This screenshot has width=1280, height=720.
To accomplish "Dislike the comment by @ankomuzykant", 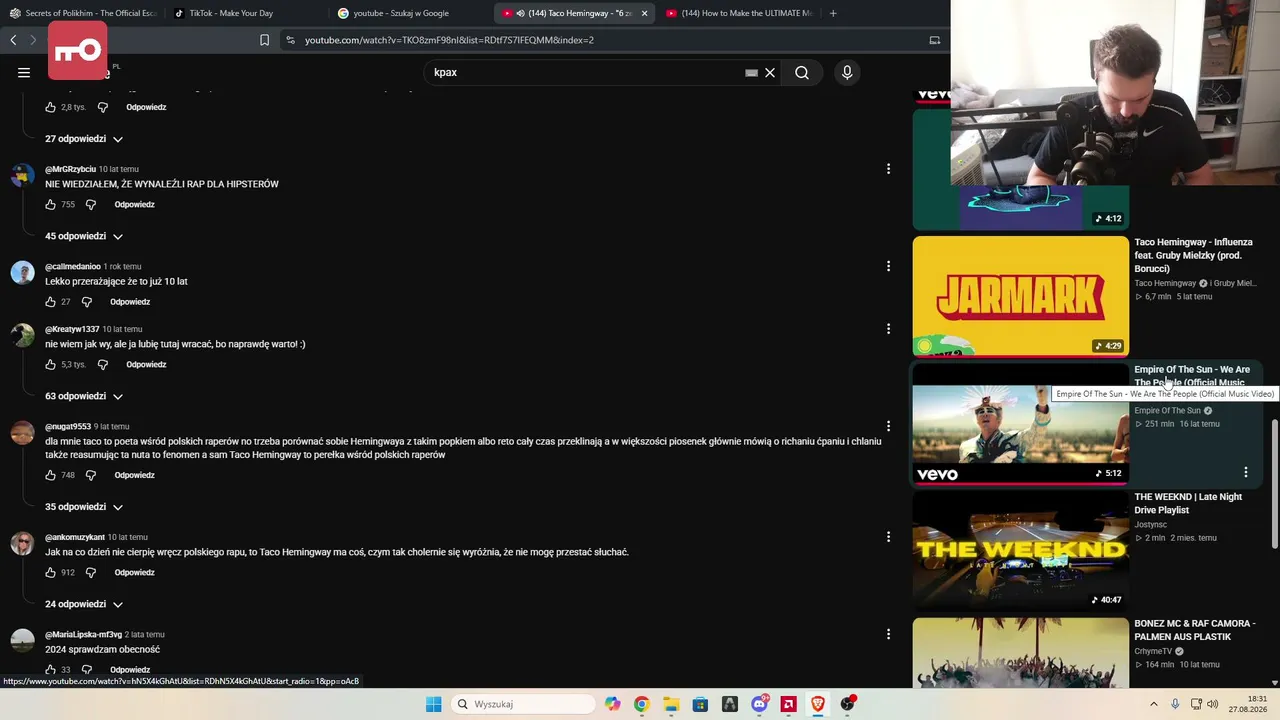I will (x=90, y=572).
